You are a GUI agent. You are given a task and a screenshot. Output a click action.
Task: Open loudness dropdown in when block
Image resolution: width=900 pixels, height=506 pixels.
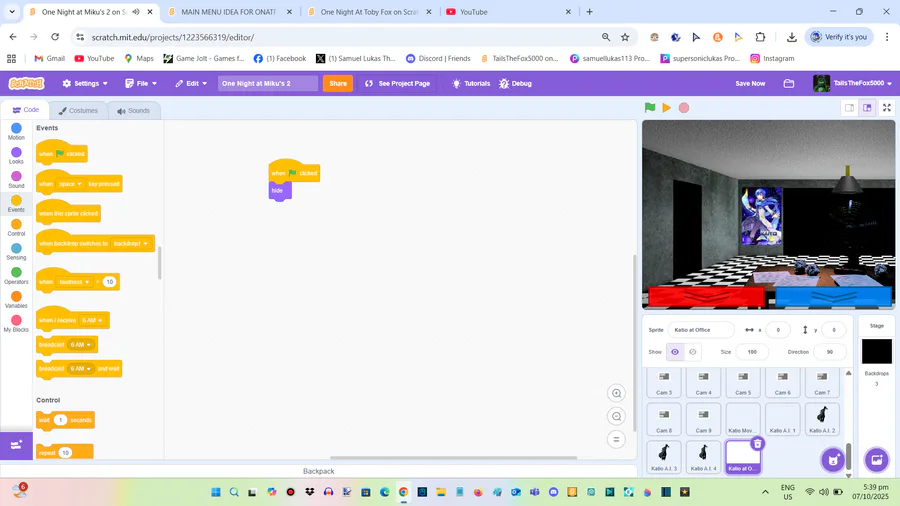(73, 282)
